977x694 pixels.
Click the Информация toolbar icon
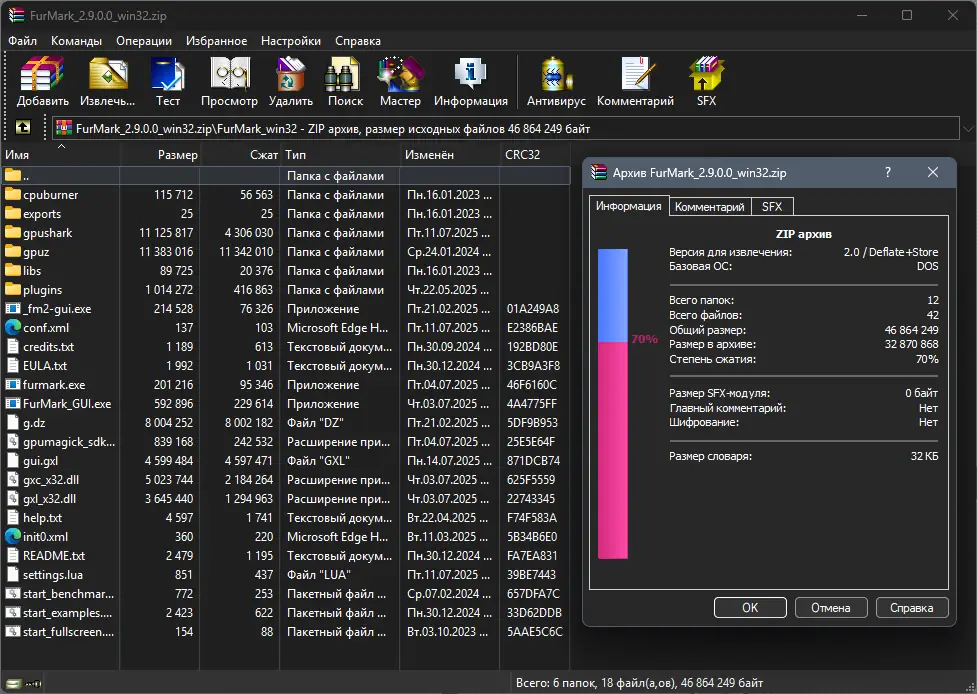click(470, 74)
